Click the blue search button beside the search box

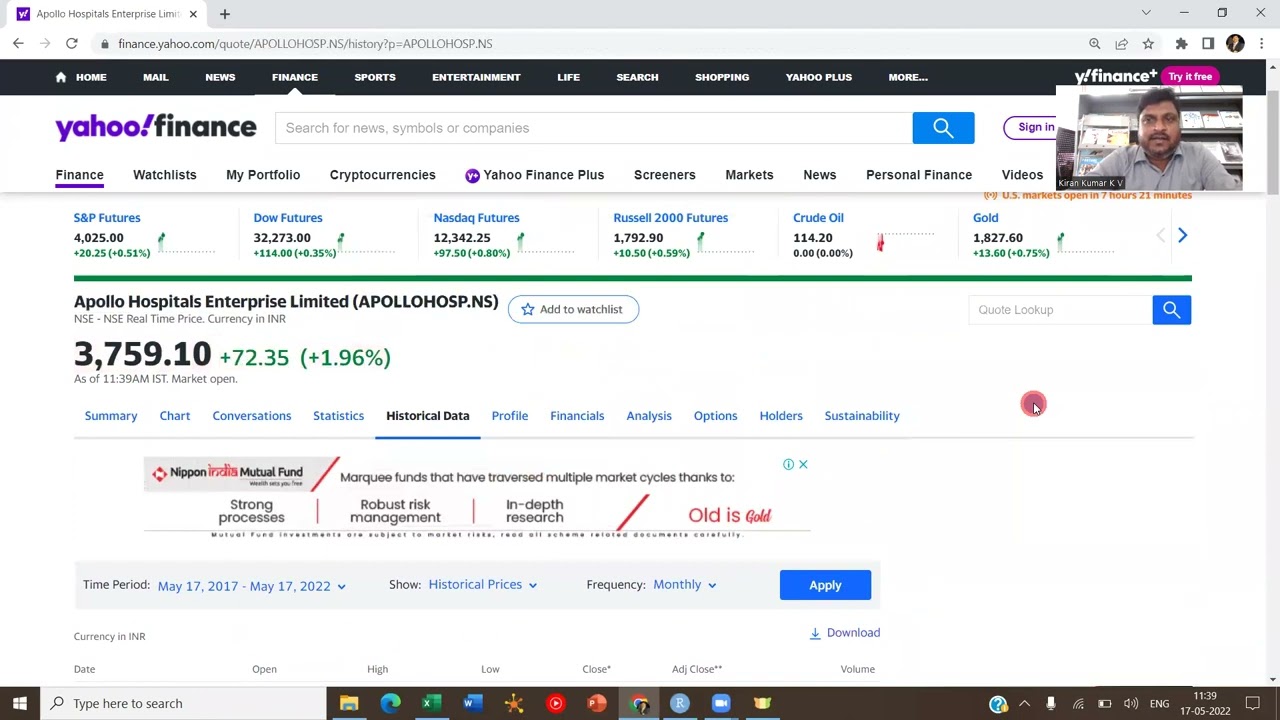click(x=943, y=128)
